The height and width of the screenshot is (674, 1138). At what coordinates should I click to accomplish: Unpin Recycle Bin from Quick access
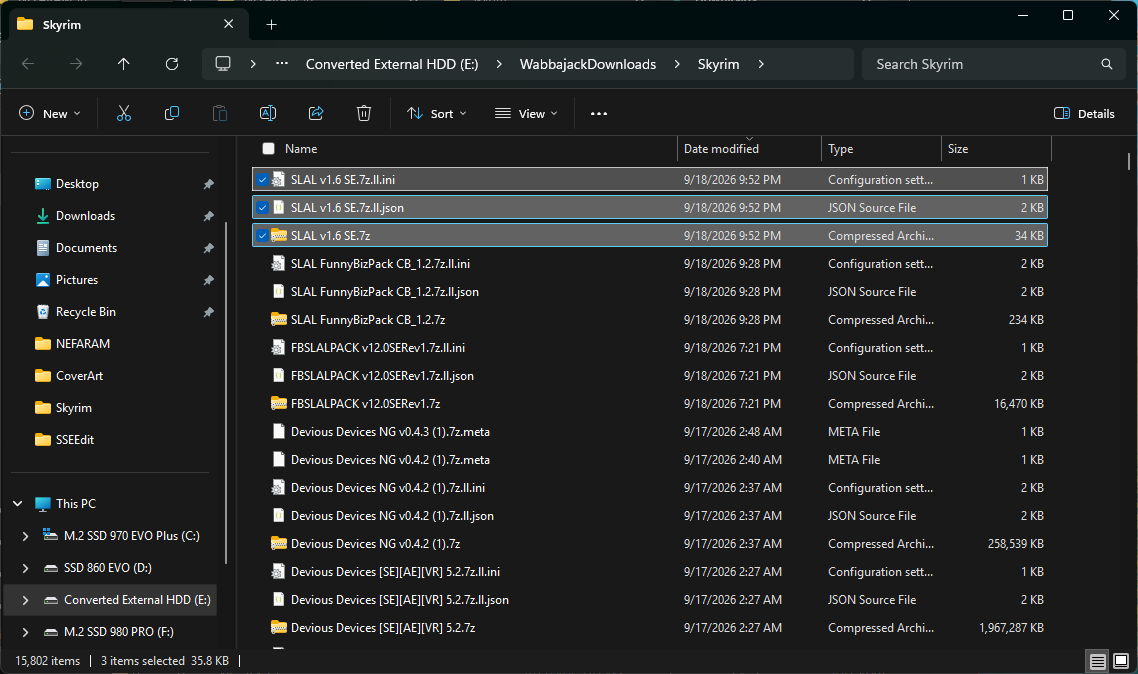[x=208, y=312]
